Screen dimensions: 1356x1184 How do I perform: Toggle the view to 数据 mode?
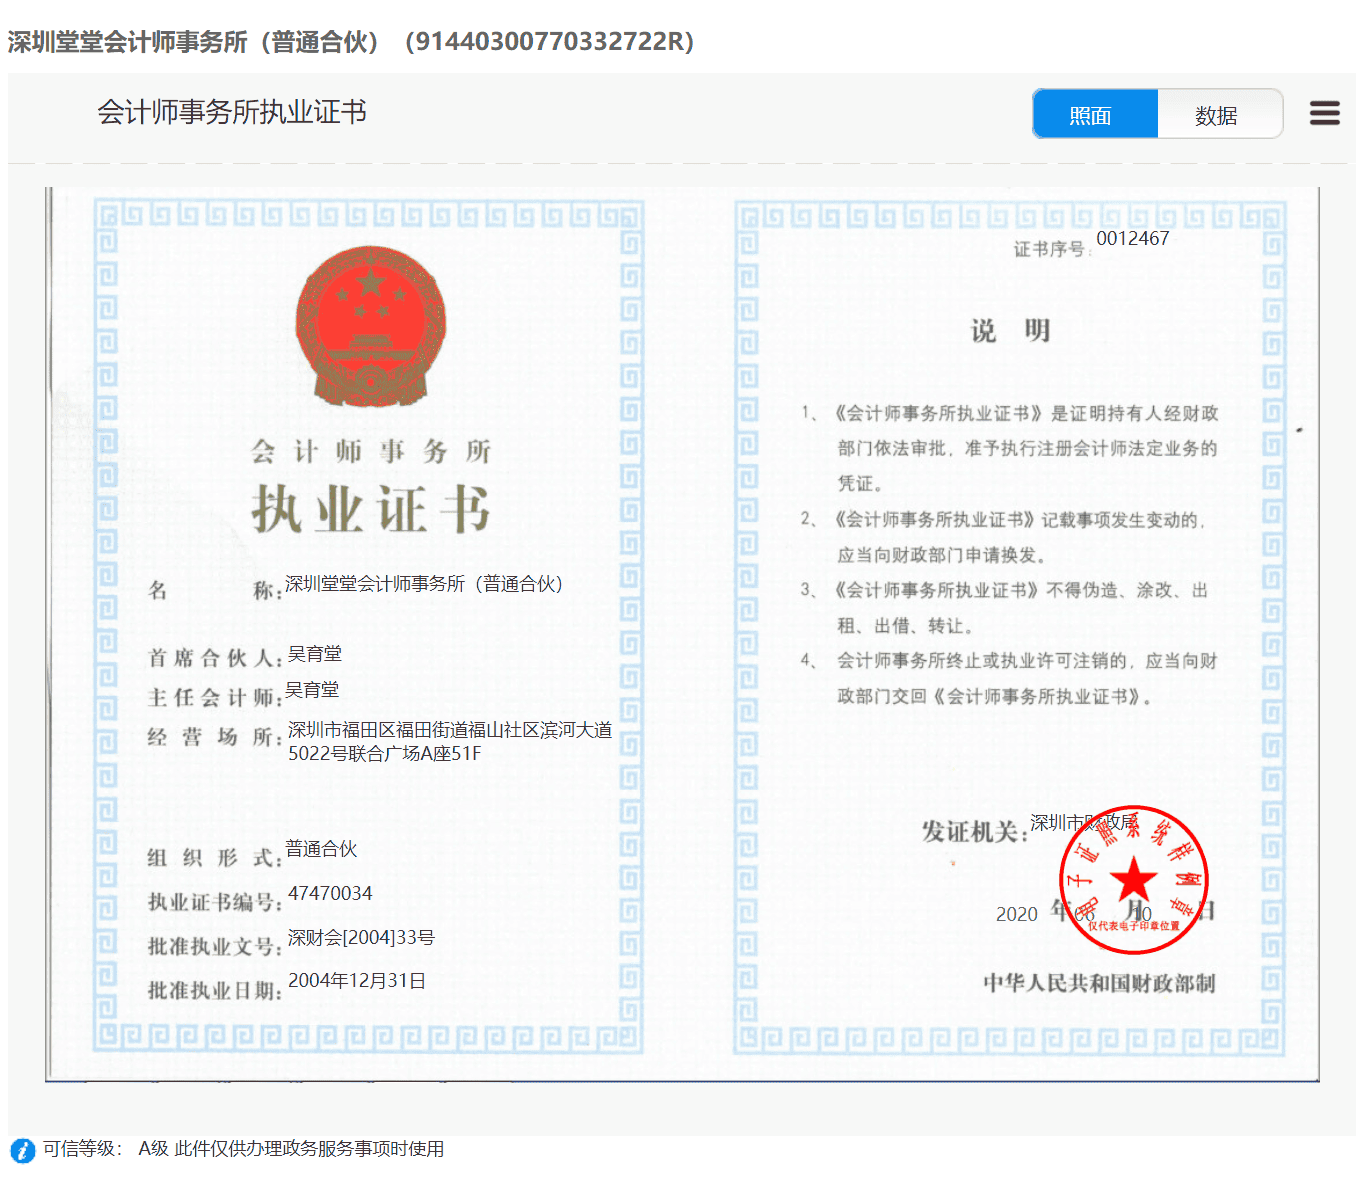[1219, 115]
